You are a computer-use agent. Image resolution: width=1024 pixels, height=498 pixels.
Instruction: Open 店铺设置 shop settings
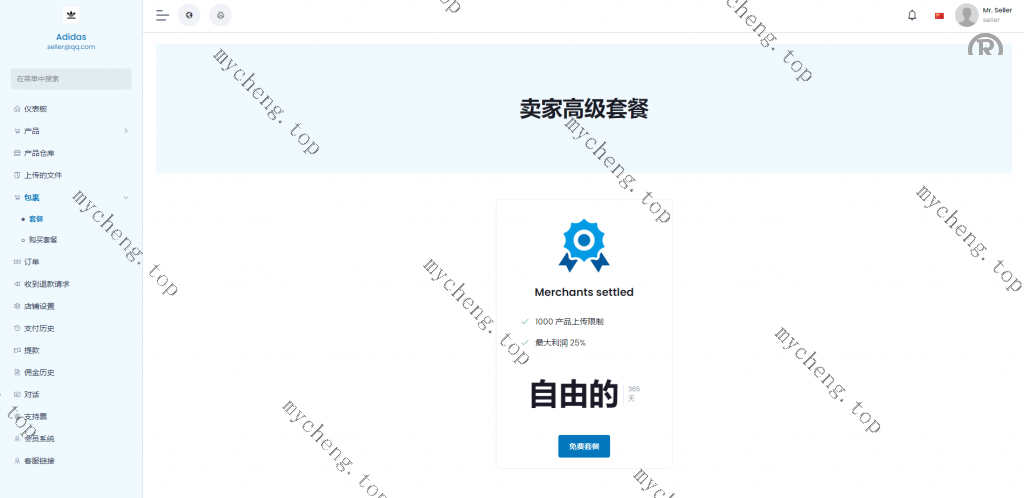coord(39,306)
